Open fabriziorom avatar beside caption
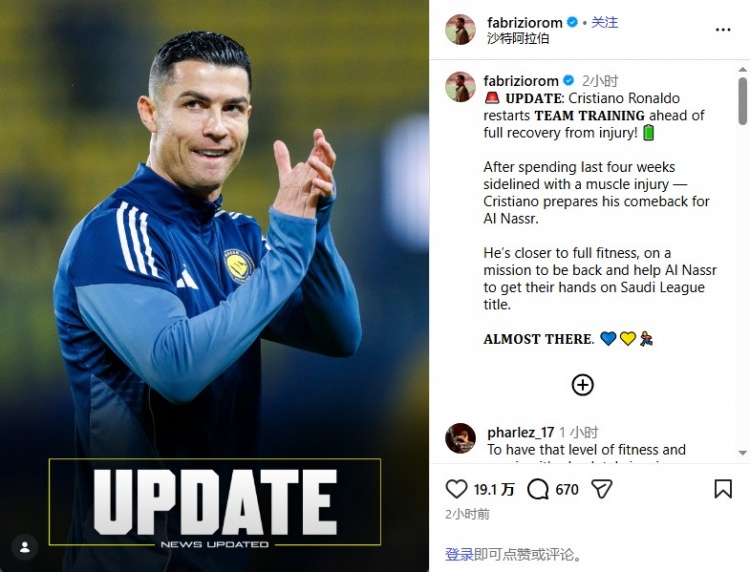This screenshot has width=750, height=572. 460,87
